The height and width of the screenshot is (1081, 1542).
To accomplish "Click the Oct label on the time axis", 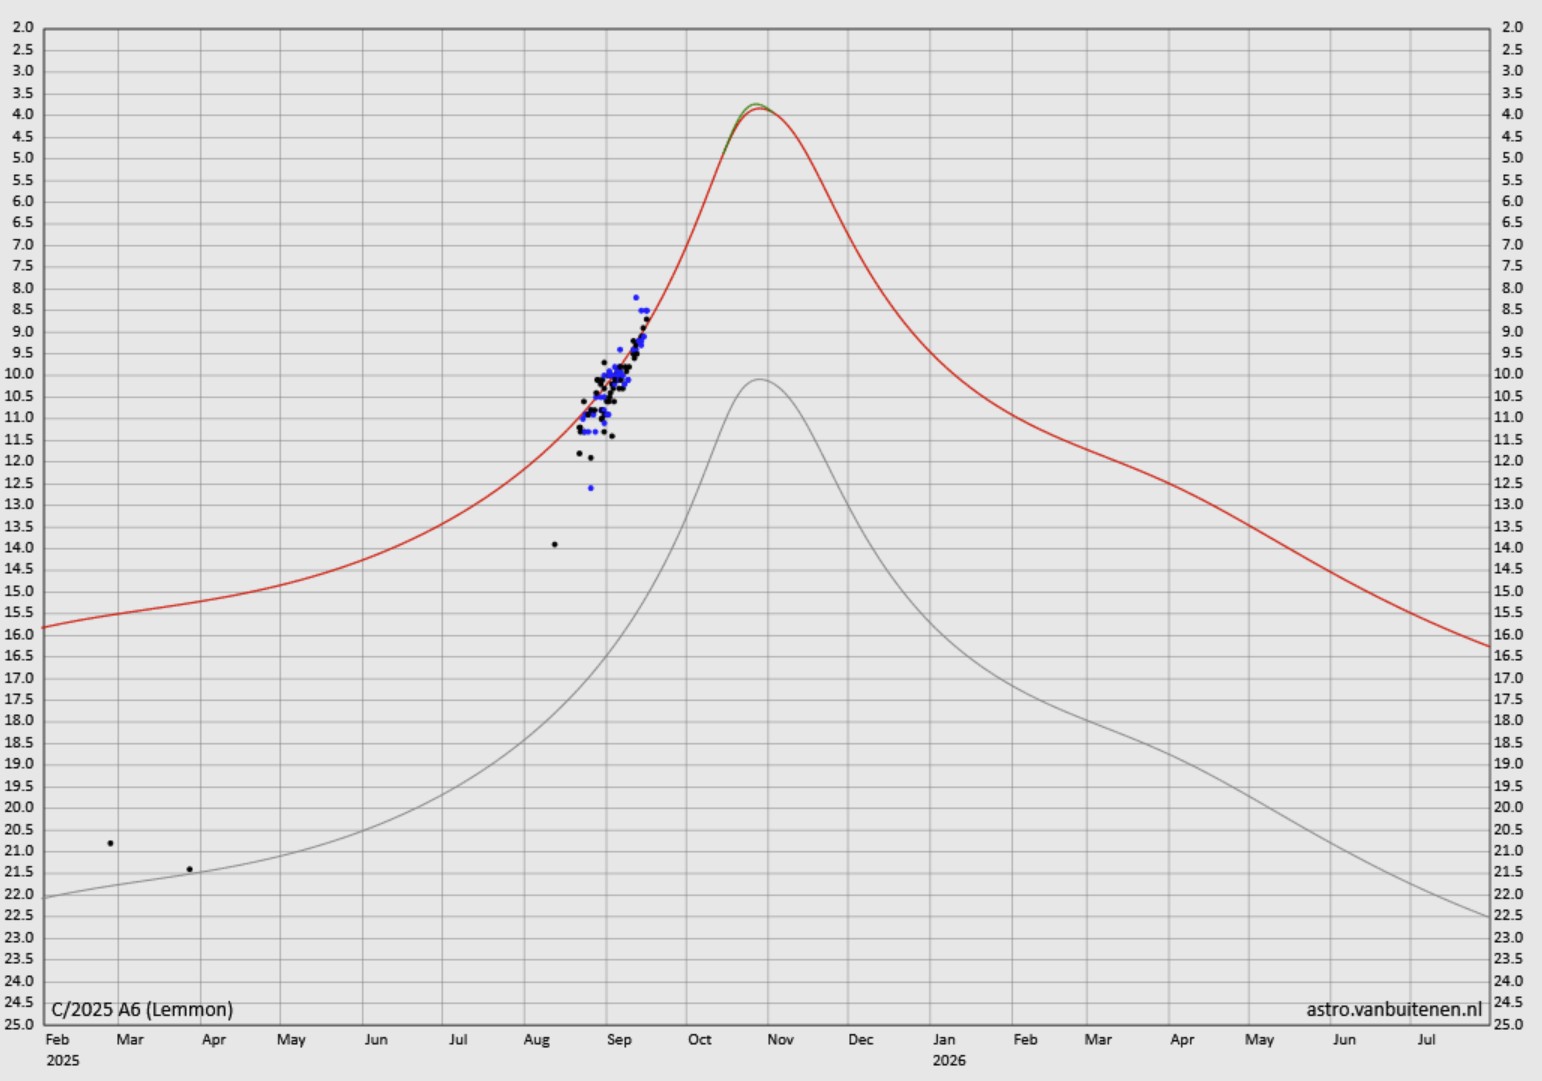I will coord(699,1040).
